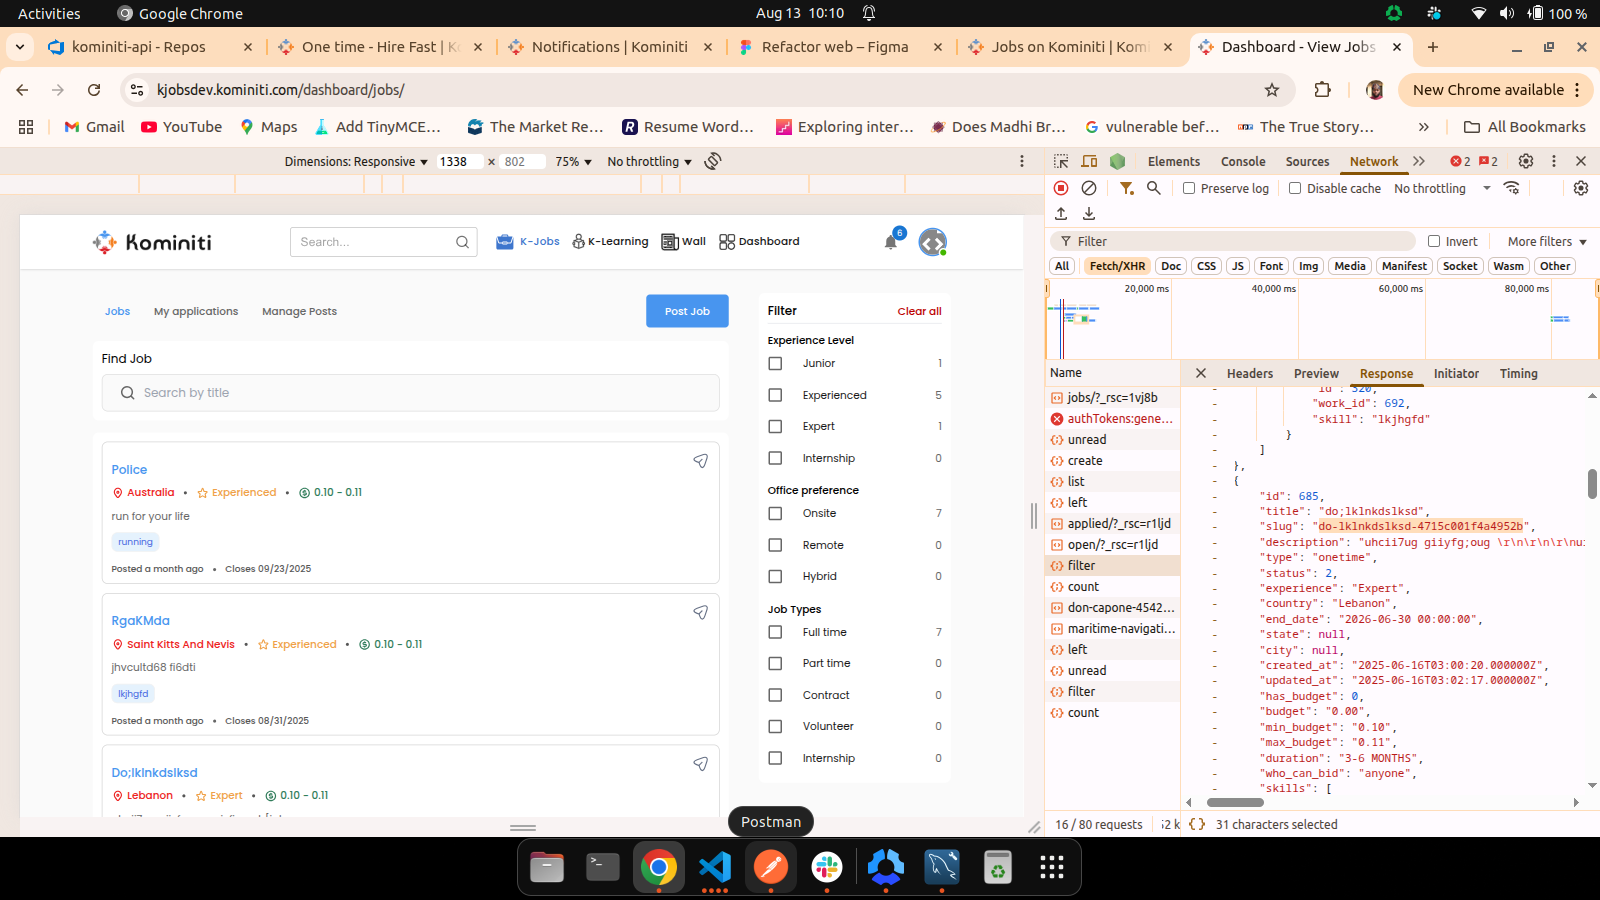1600x900 pixels.
Task: Click the DevTools record network log icon
Action: [x=1061, y=188]
